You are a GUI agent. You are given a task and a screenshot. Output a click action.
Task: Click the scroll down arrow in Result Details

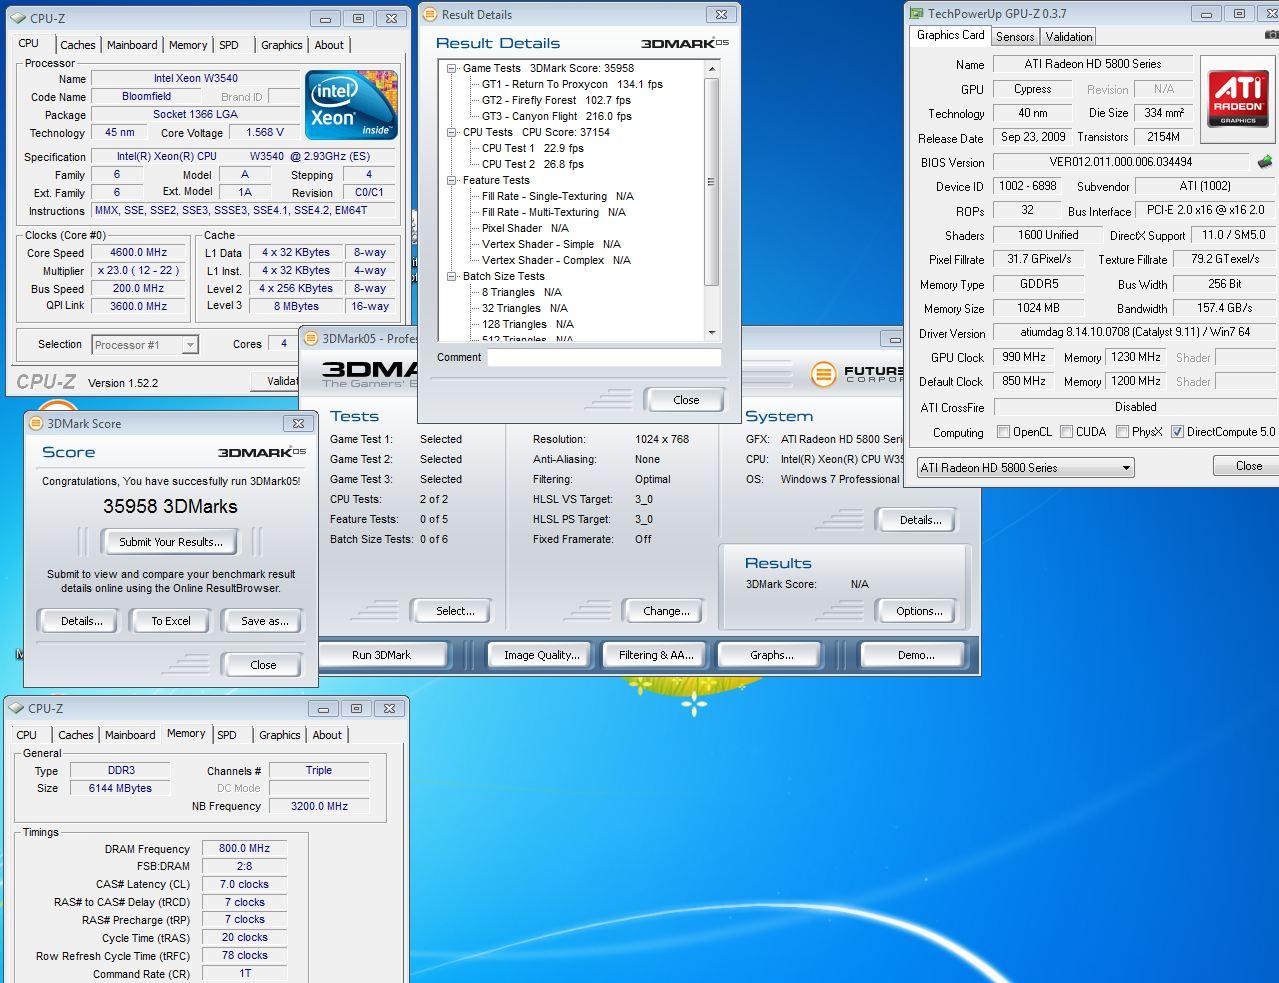click(x=712, y=333)
